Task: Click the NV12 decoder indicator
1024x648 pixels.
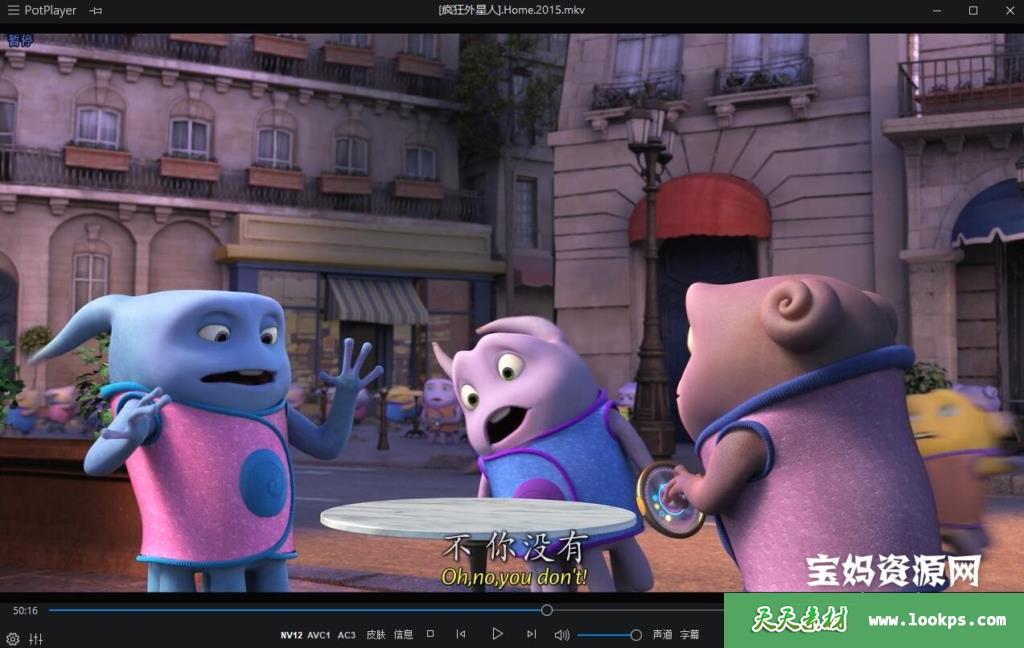Action: pos(291,635)
